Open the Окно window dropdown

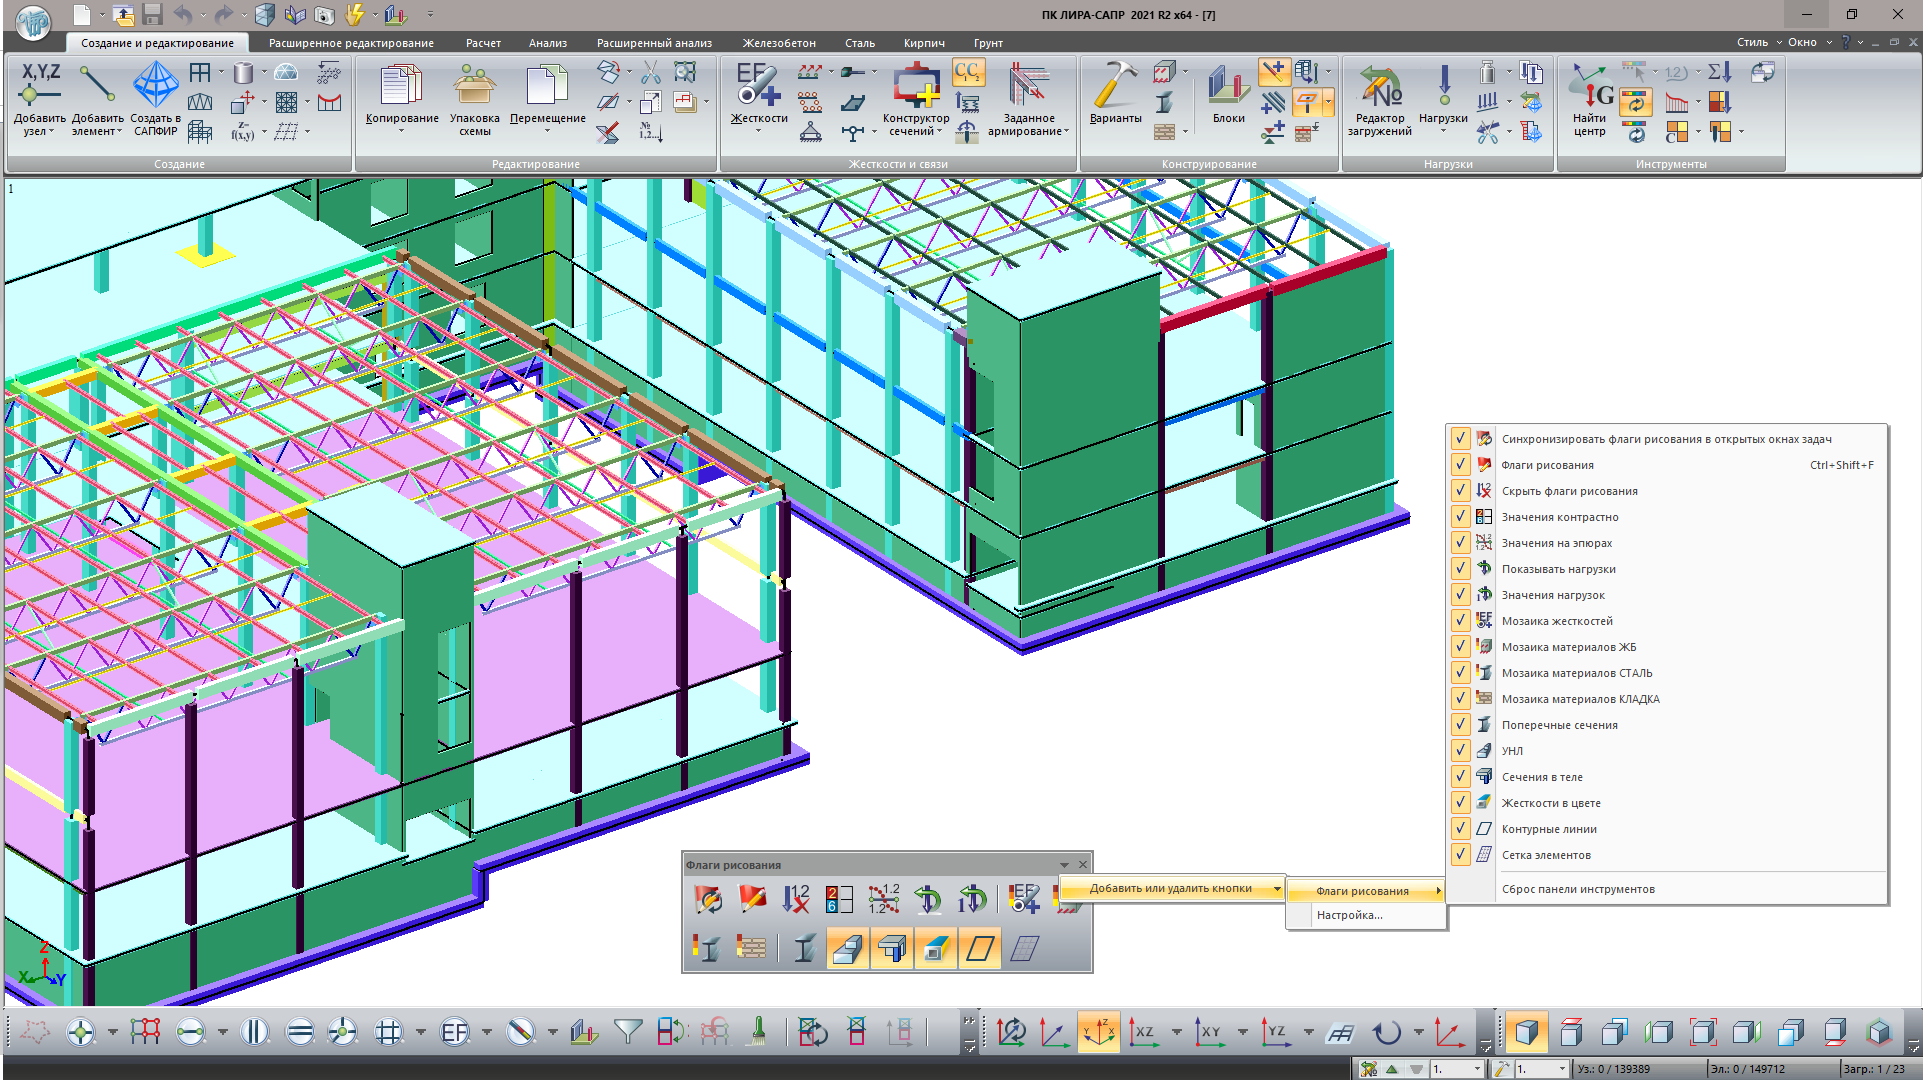pyautogui.click(x=1810, y=42)
